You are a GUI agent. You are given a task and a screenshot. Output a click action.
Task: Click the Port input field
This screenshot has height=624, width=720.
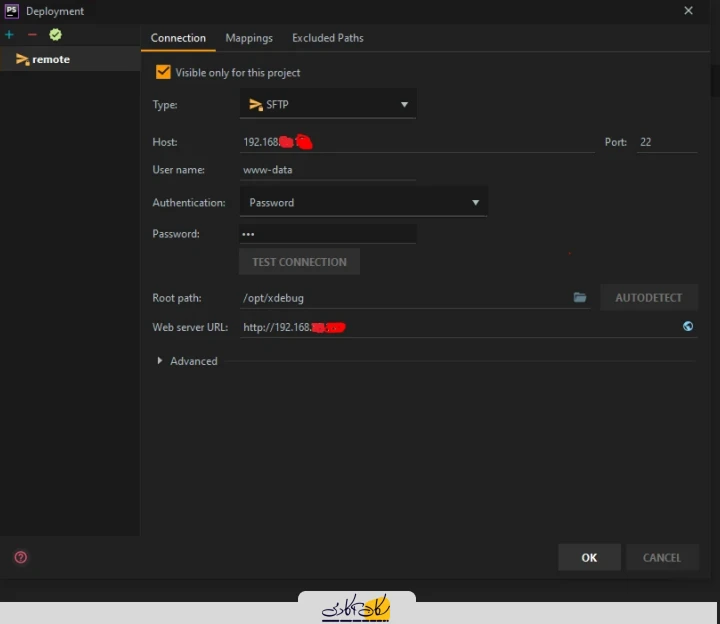coord(666,142)
